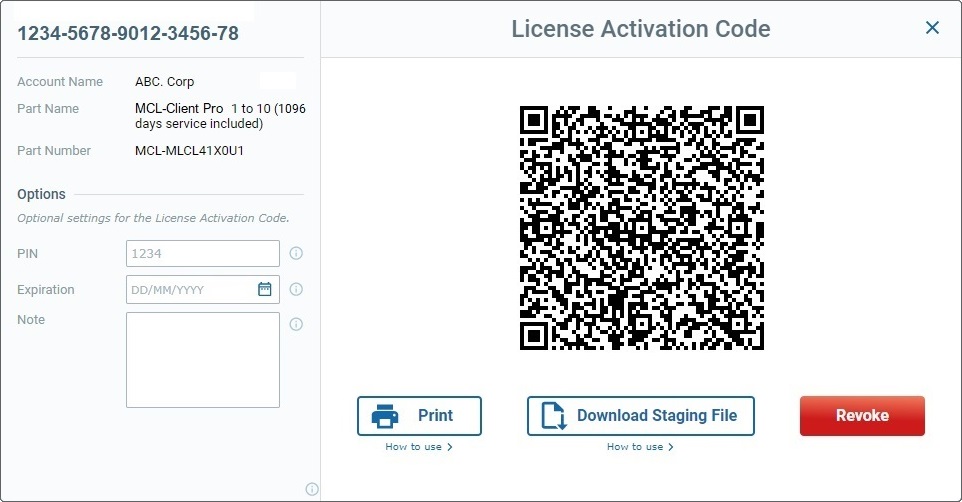Click the 'Options' section heading
Image resolution: width=962 pixels, height=502 pixels.
click(41, 194)
